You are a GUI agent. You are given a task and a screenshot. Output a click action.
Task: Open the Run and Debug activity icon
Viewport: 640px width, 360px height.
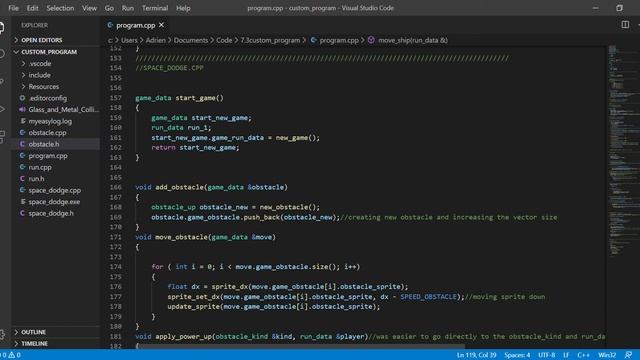(x=2, y=109)
